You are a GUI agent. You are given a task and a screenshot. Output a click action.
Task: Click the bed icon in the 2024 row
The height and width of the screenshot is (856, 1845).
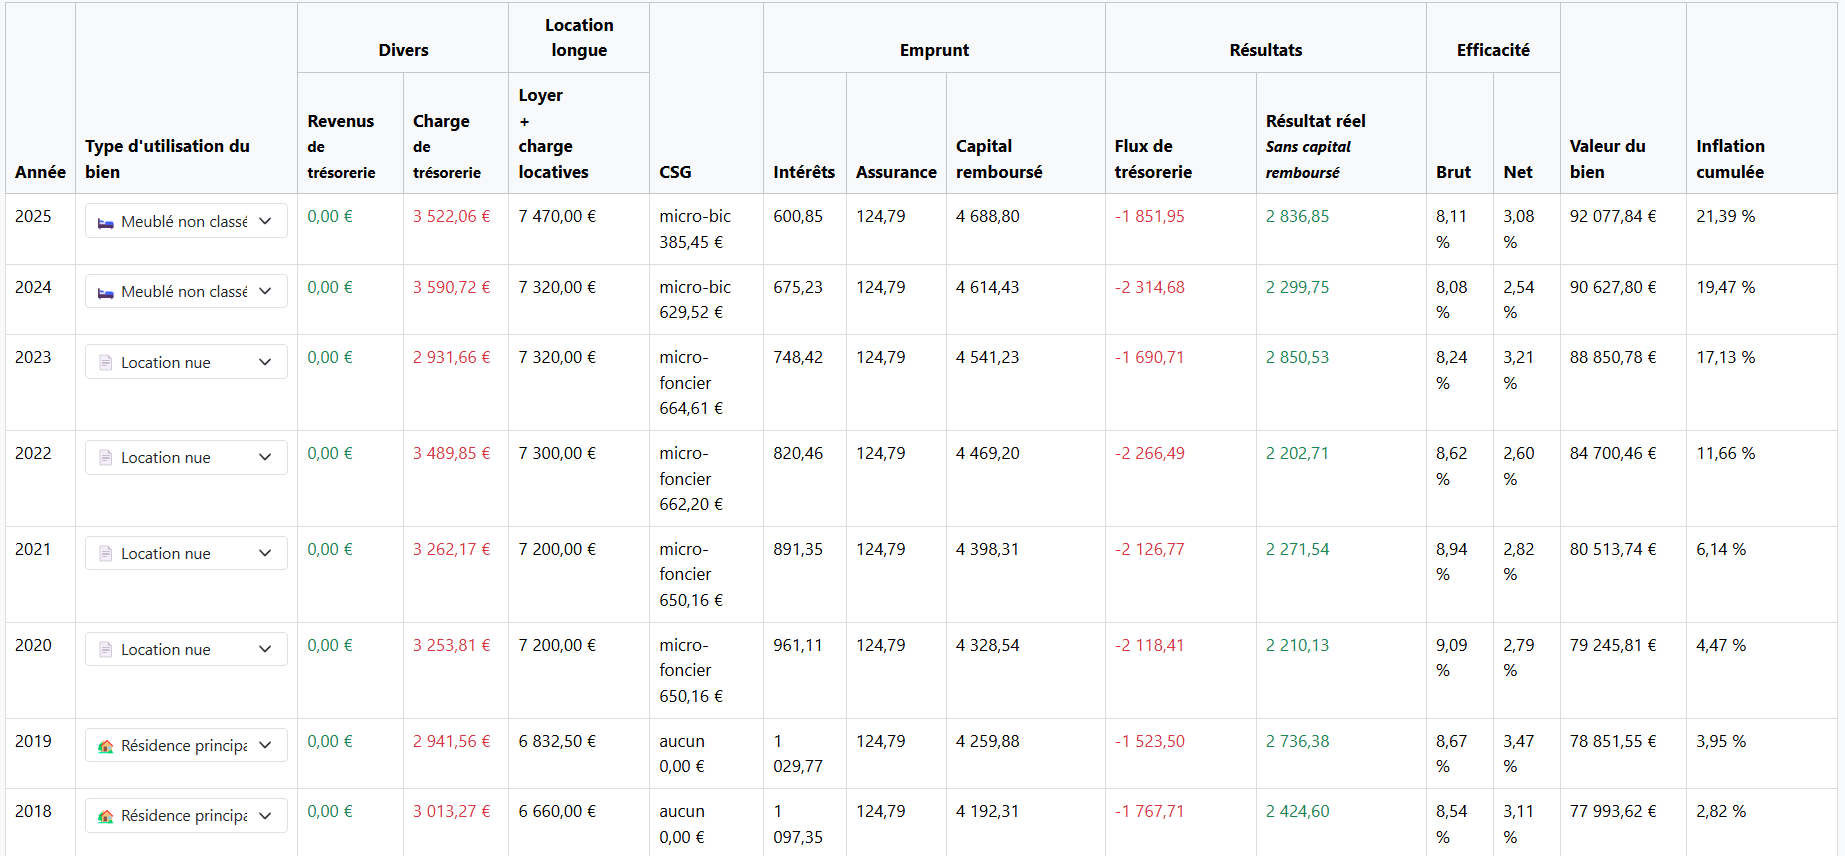point(105,292)
